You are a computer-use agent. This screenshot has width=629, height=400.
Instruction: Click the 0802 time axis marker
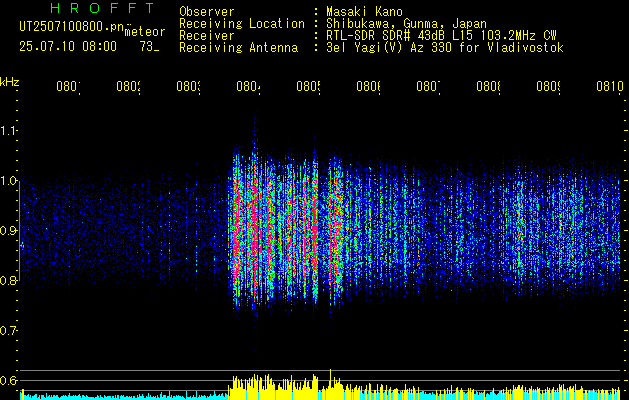(x=128, y=86)
